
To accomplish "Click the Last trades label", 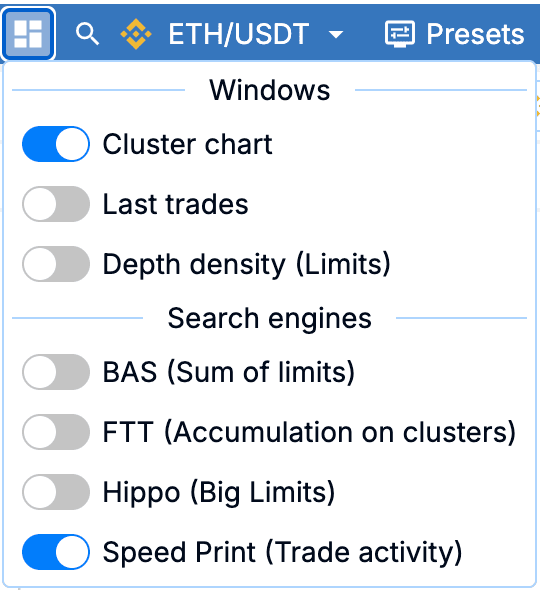I will click(175, 204).
